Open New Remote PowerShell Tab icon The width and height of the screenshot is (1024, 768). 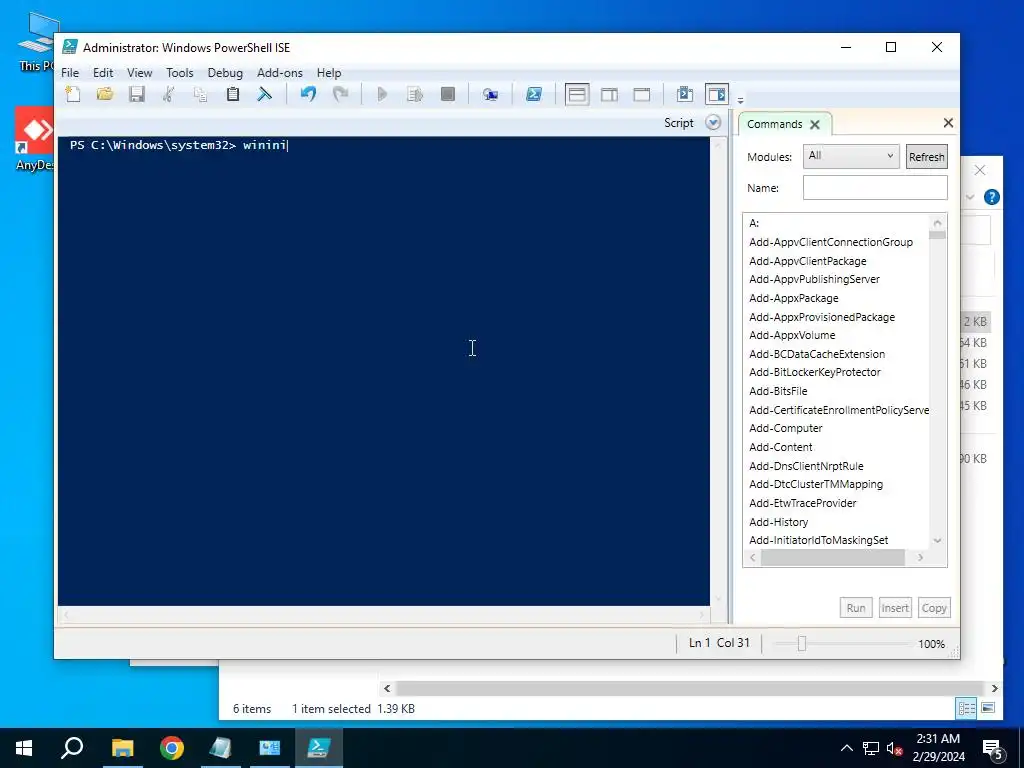pos(490,95)
